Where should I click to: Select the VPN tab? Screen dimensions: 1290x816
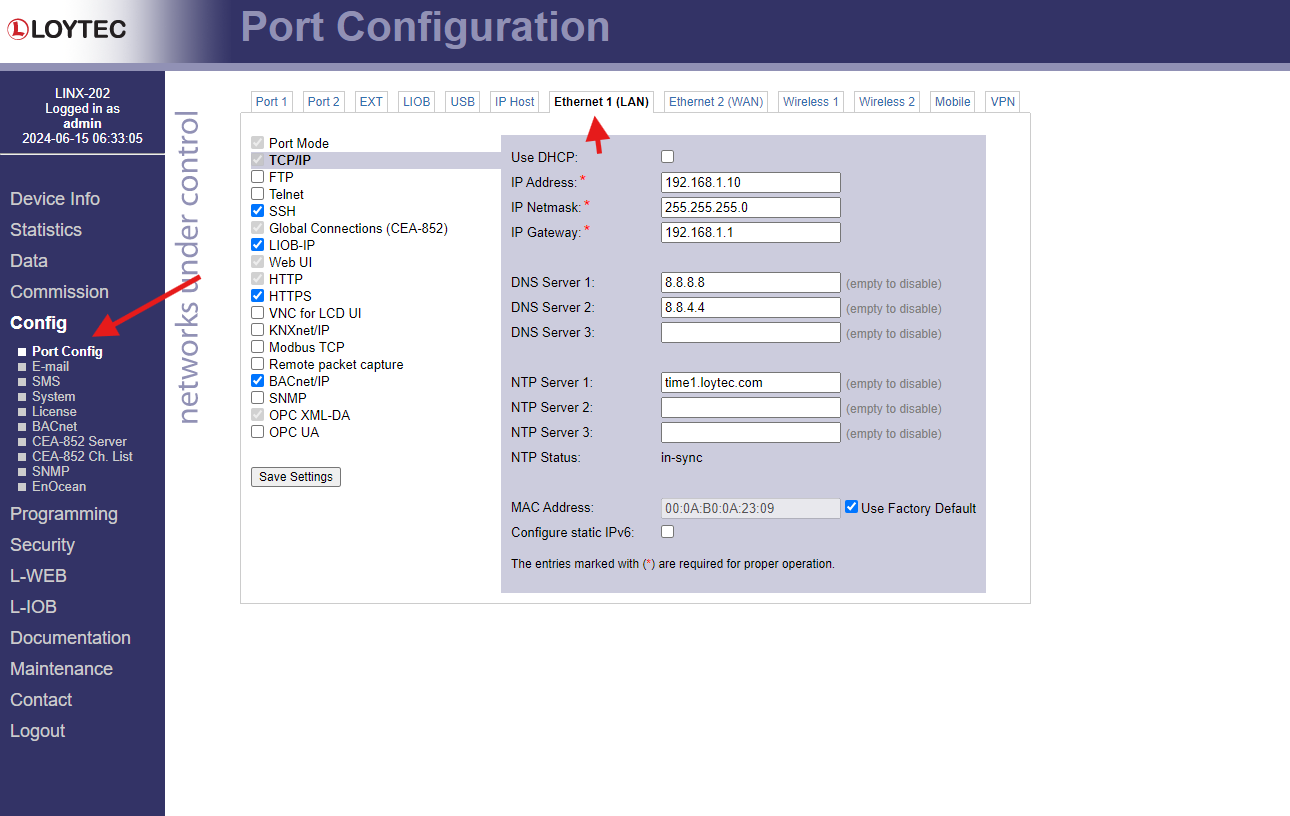click(1001, 101)
